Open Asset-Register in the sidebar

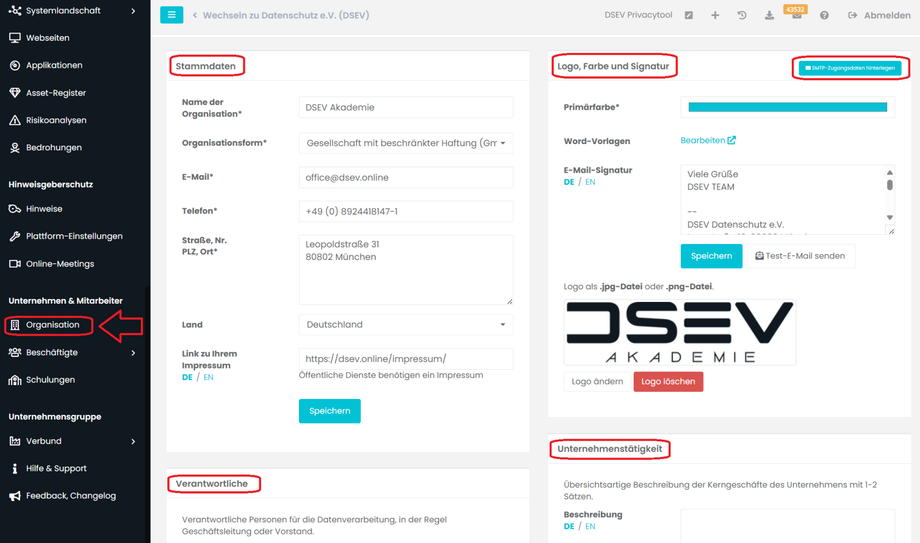point(56,93)
